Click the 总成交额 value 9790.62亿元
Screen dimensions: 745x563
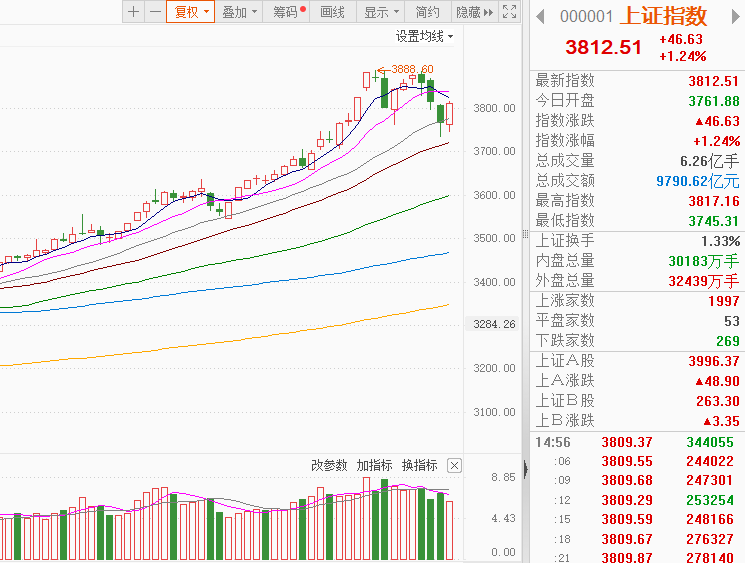point(697,181)
